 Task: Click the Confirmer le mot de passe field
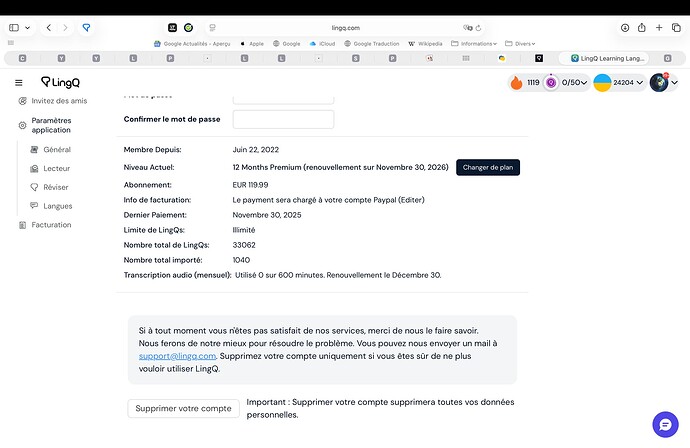pos(283,119)
